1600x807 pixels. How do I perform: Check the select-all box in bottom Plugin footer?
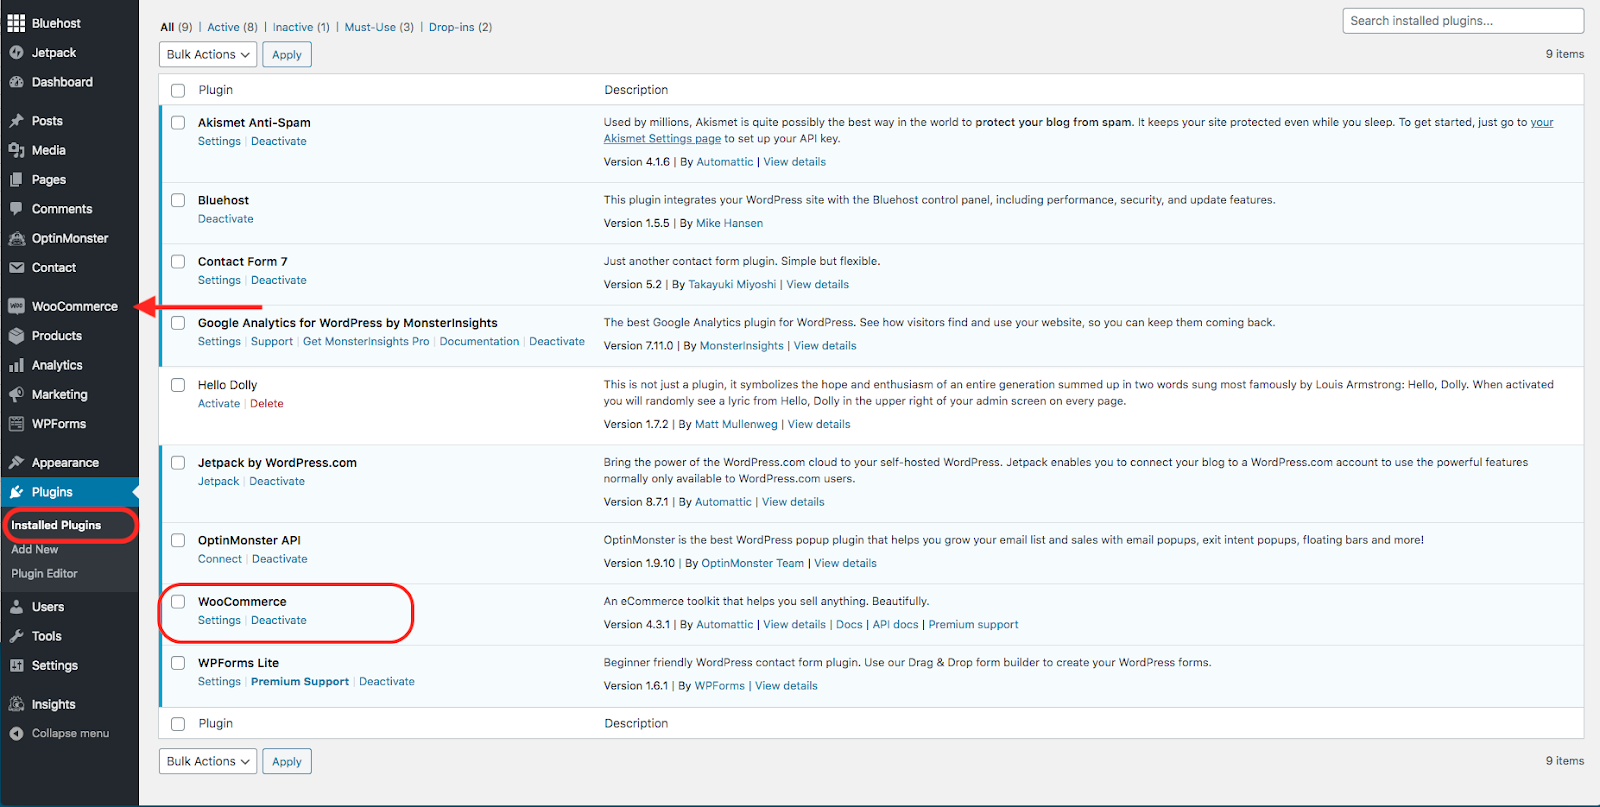click(x=178, y=724)
